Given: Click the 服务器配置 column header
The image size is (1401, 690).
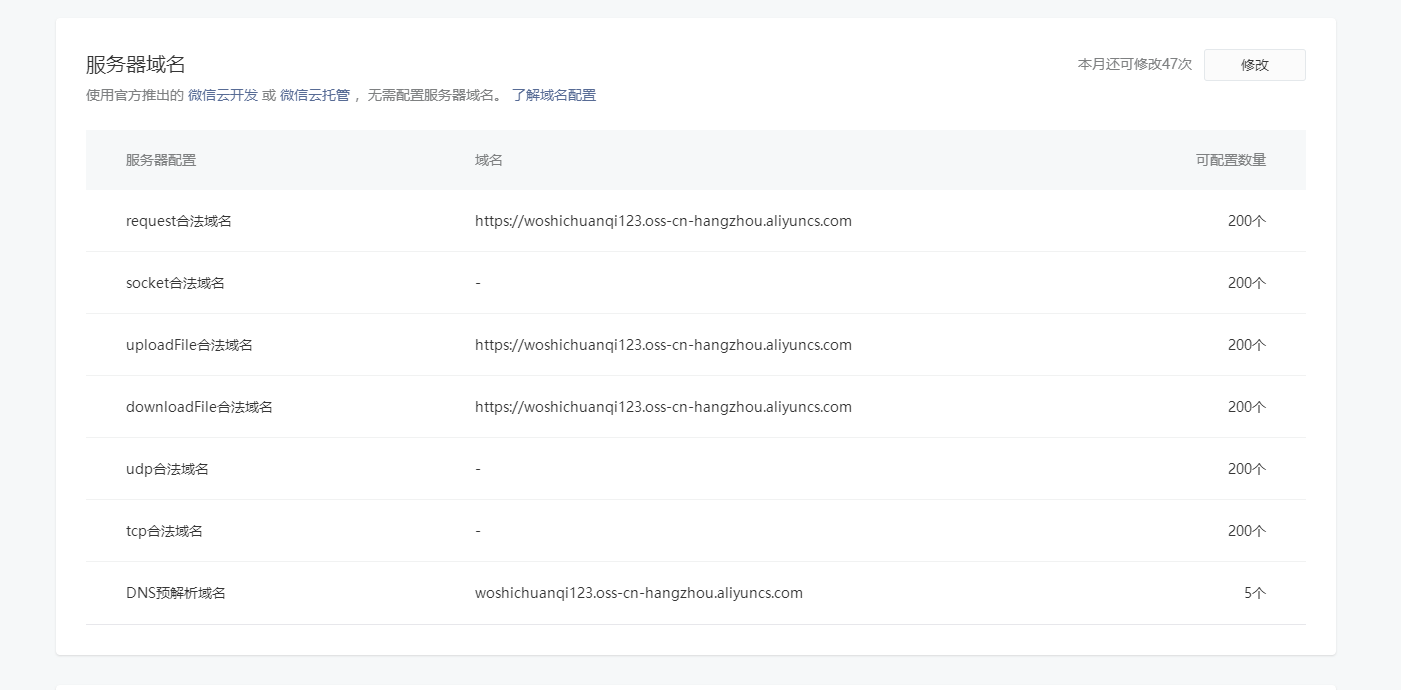Looking at the screenshot, I should click(x=161, y=160).
